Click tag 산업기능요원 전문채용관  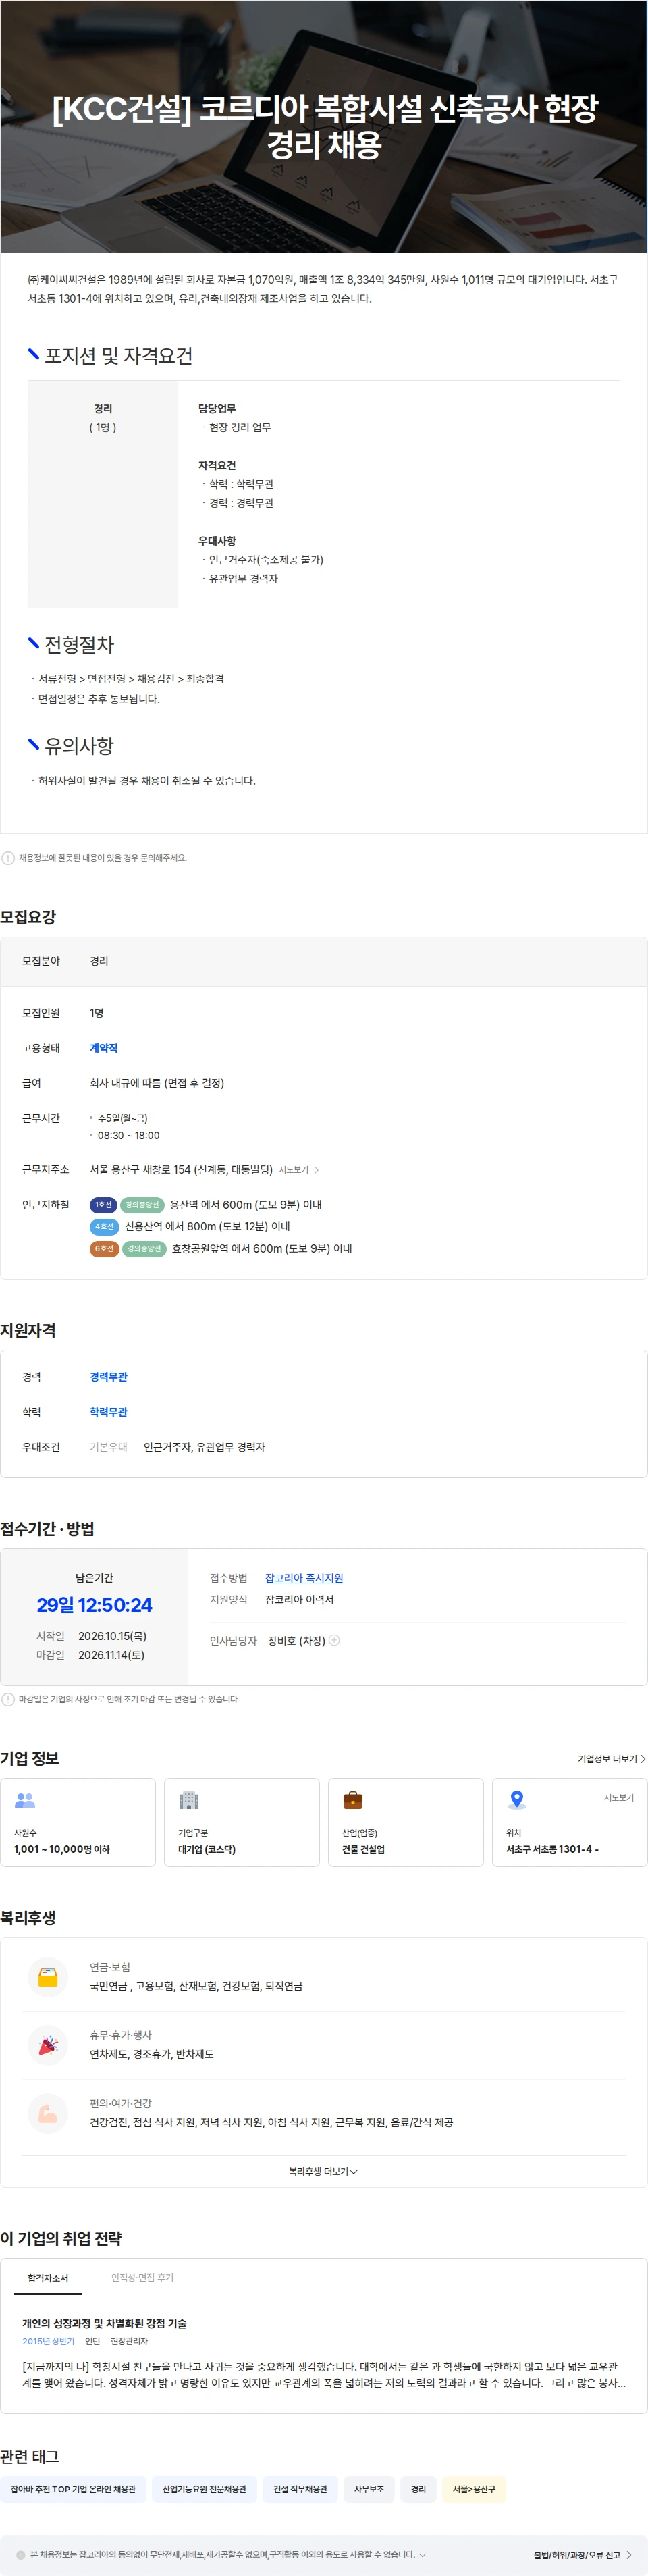[204, 2489]
